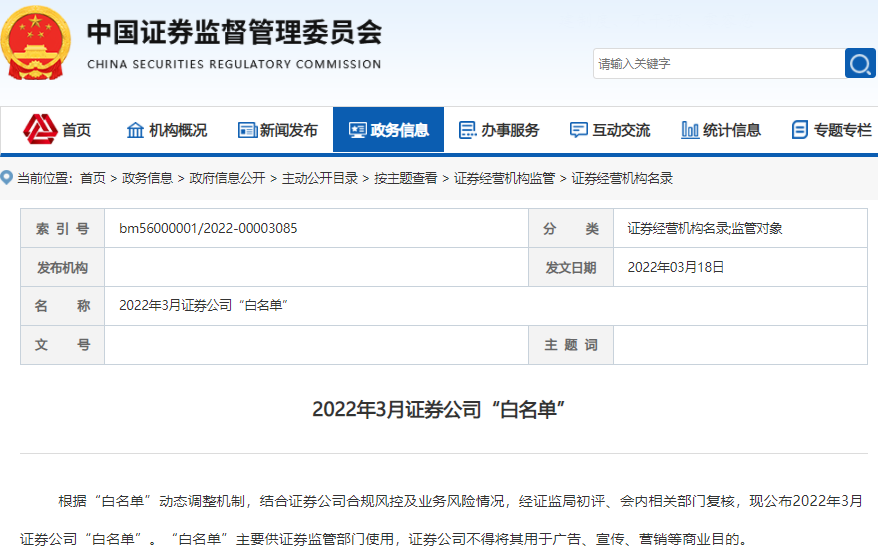This screenshot has height=555, width=878.
Task: Click the centered article headline
Action: [438, 409]
